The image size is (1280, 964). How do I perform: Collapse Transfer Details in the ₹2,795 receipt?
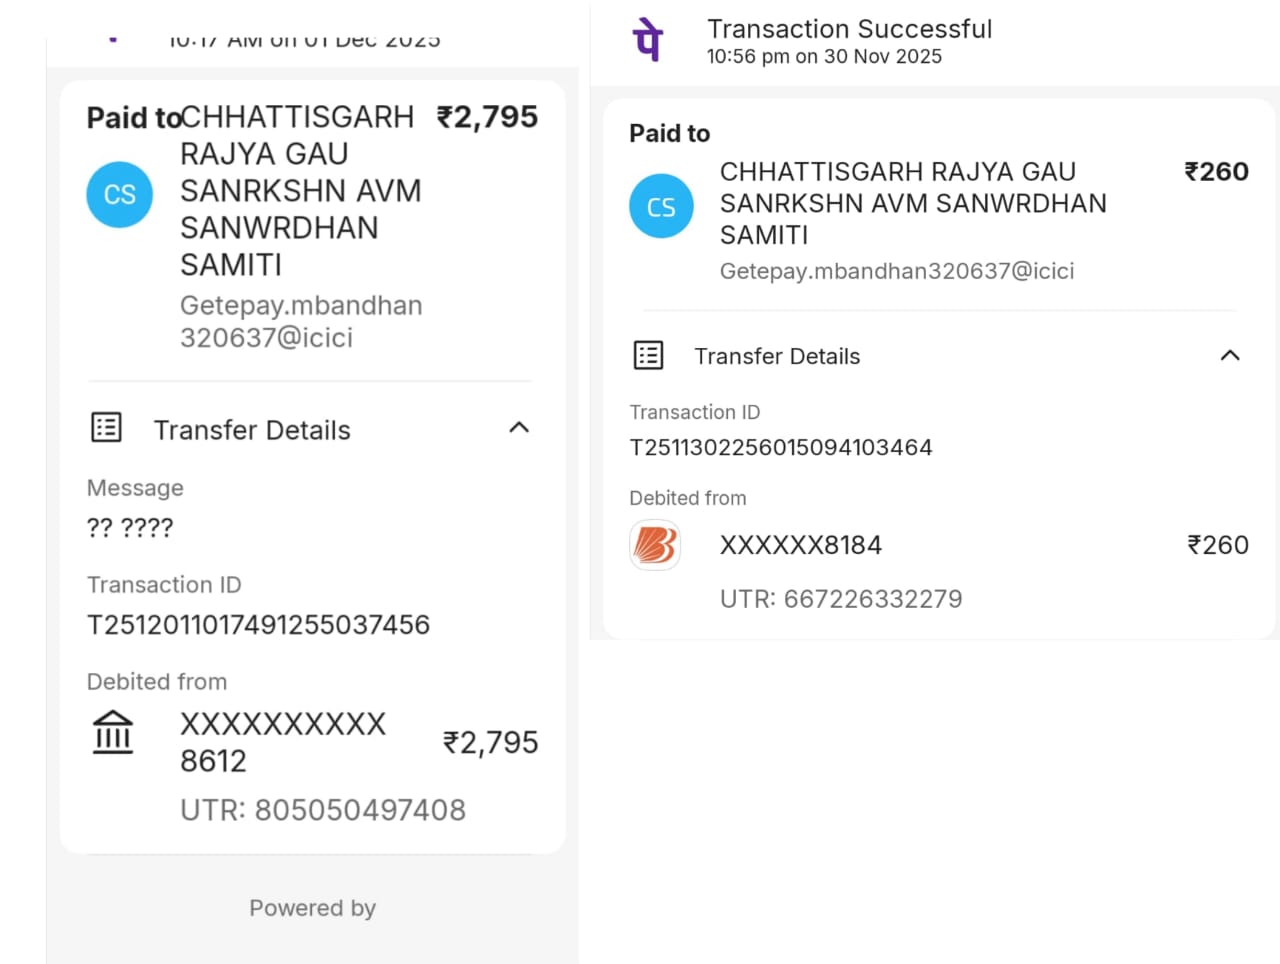pyautogui.click(x=518, y=428)
